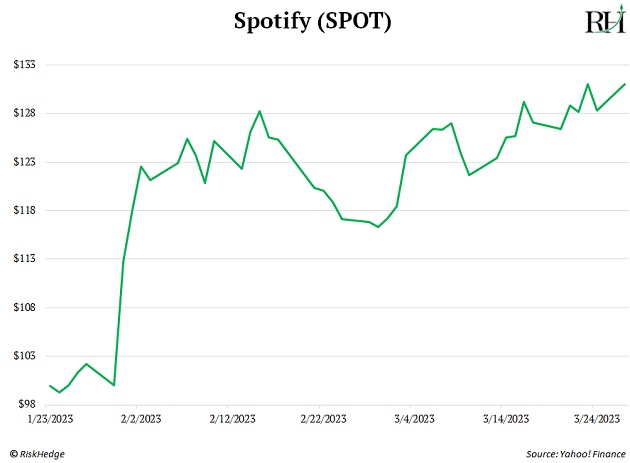This screenshot has width=630, height=463.
Task: Click the 3/4/2023 date label
Action: (x=414, y=419)
